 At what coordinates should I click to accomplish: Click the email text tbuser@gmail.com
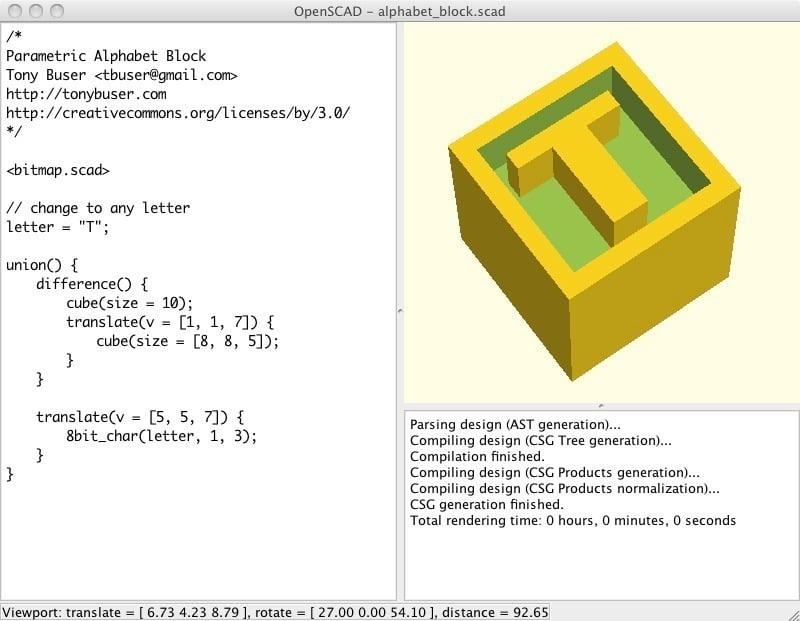(166, 75)
